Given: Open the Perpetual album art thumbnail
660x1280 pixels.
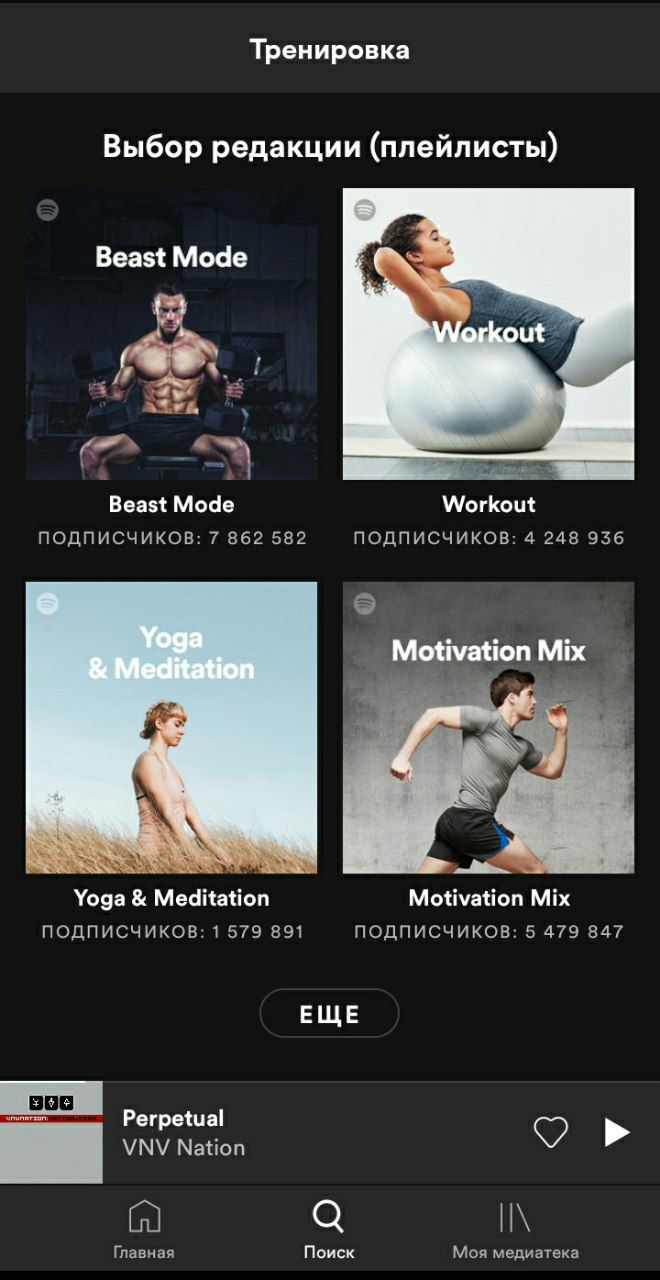Looking at the screenshot, I should coord(51,1132).
